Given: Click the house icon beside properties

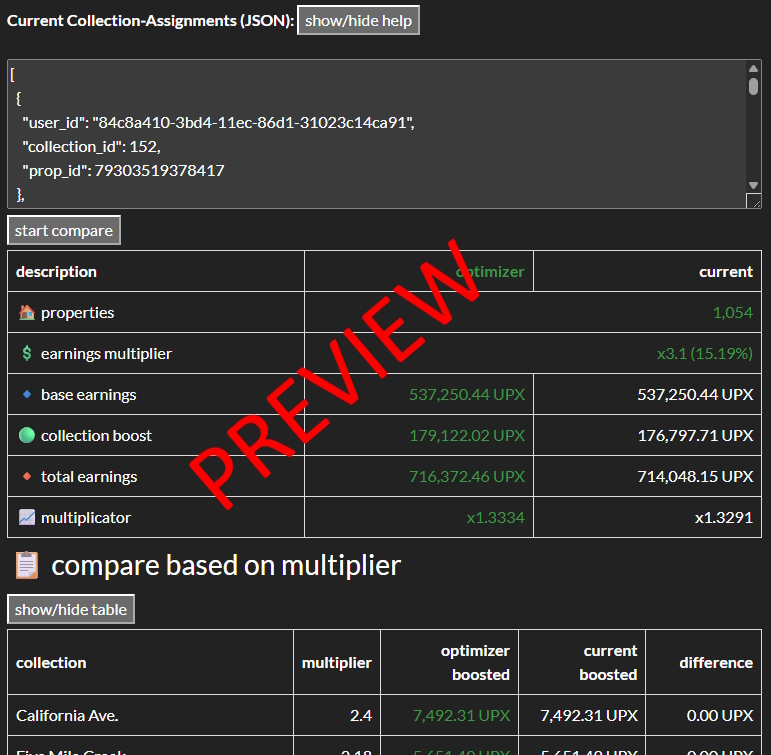Looking at the screenshot, I should tap(27, 313).
